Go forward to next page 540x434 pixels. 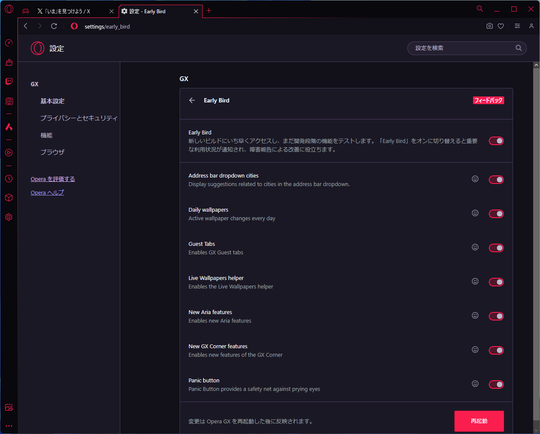pyautogui.click(x=40, y=26)
